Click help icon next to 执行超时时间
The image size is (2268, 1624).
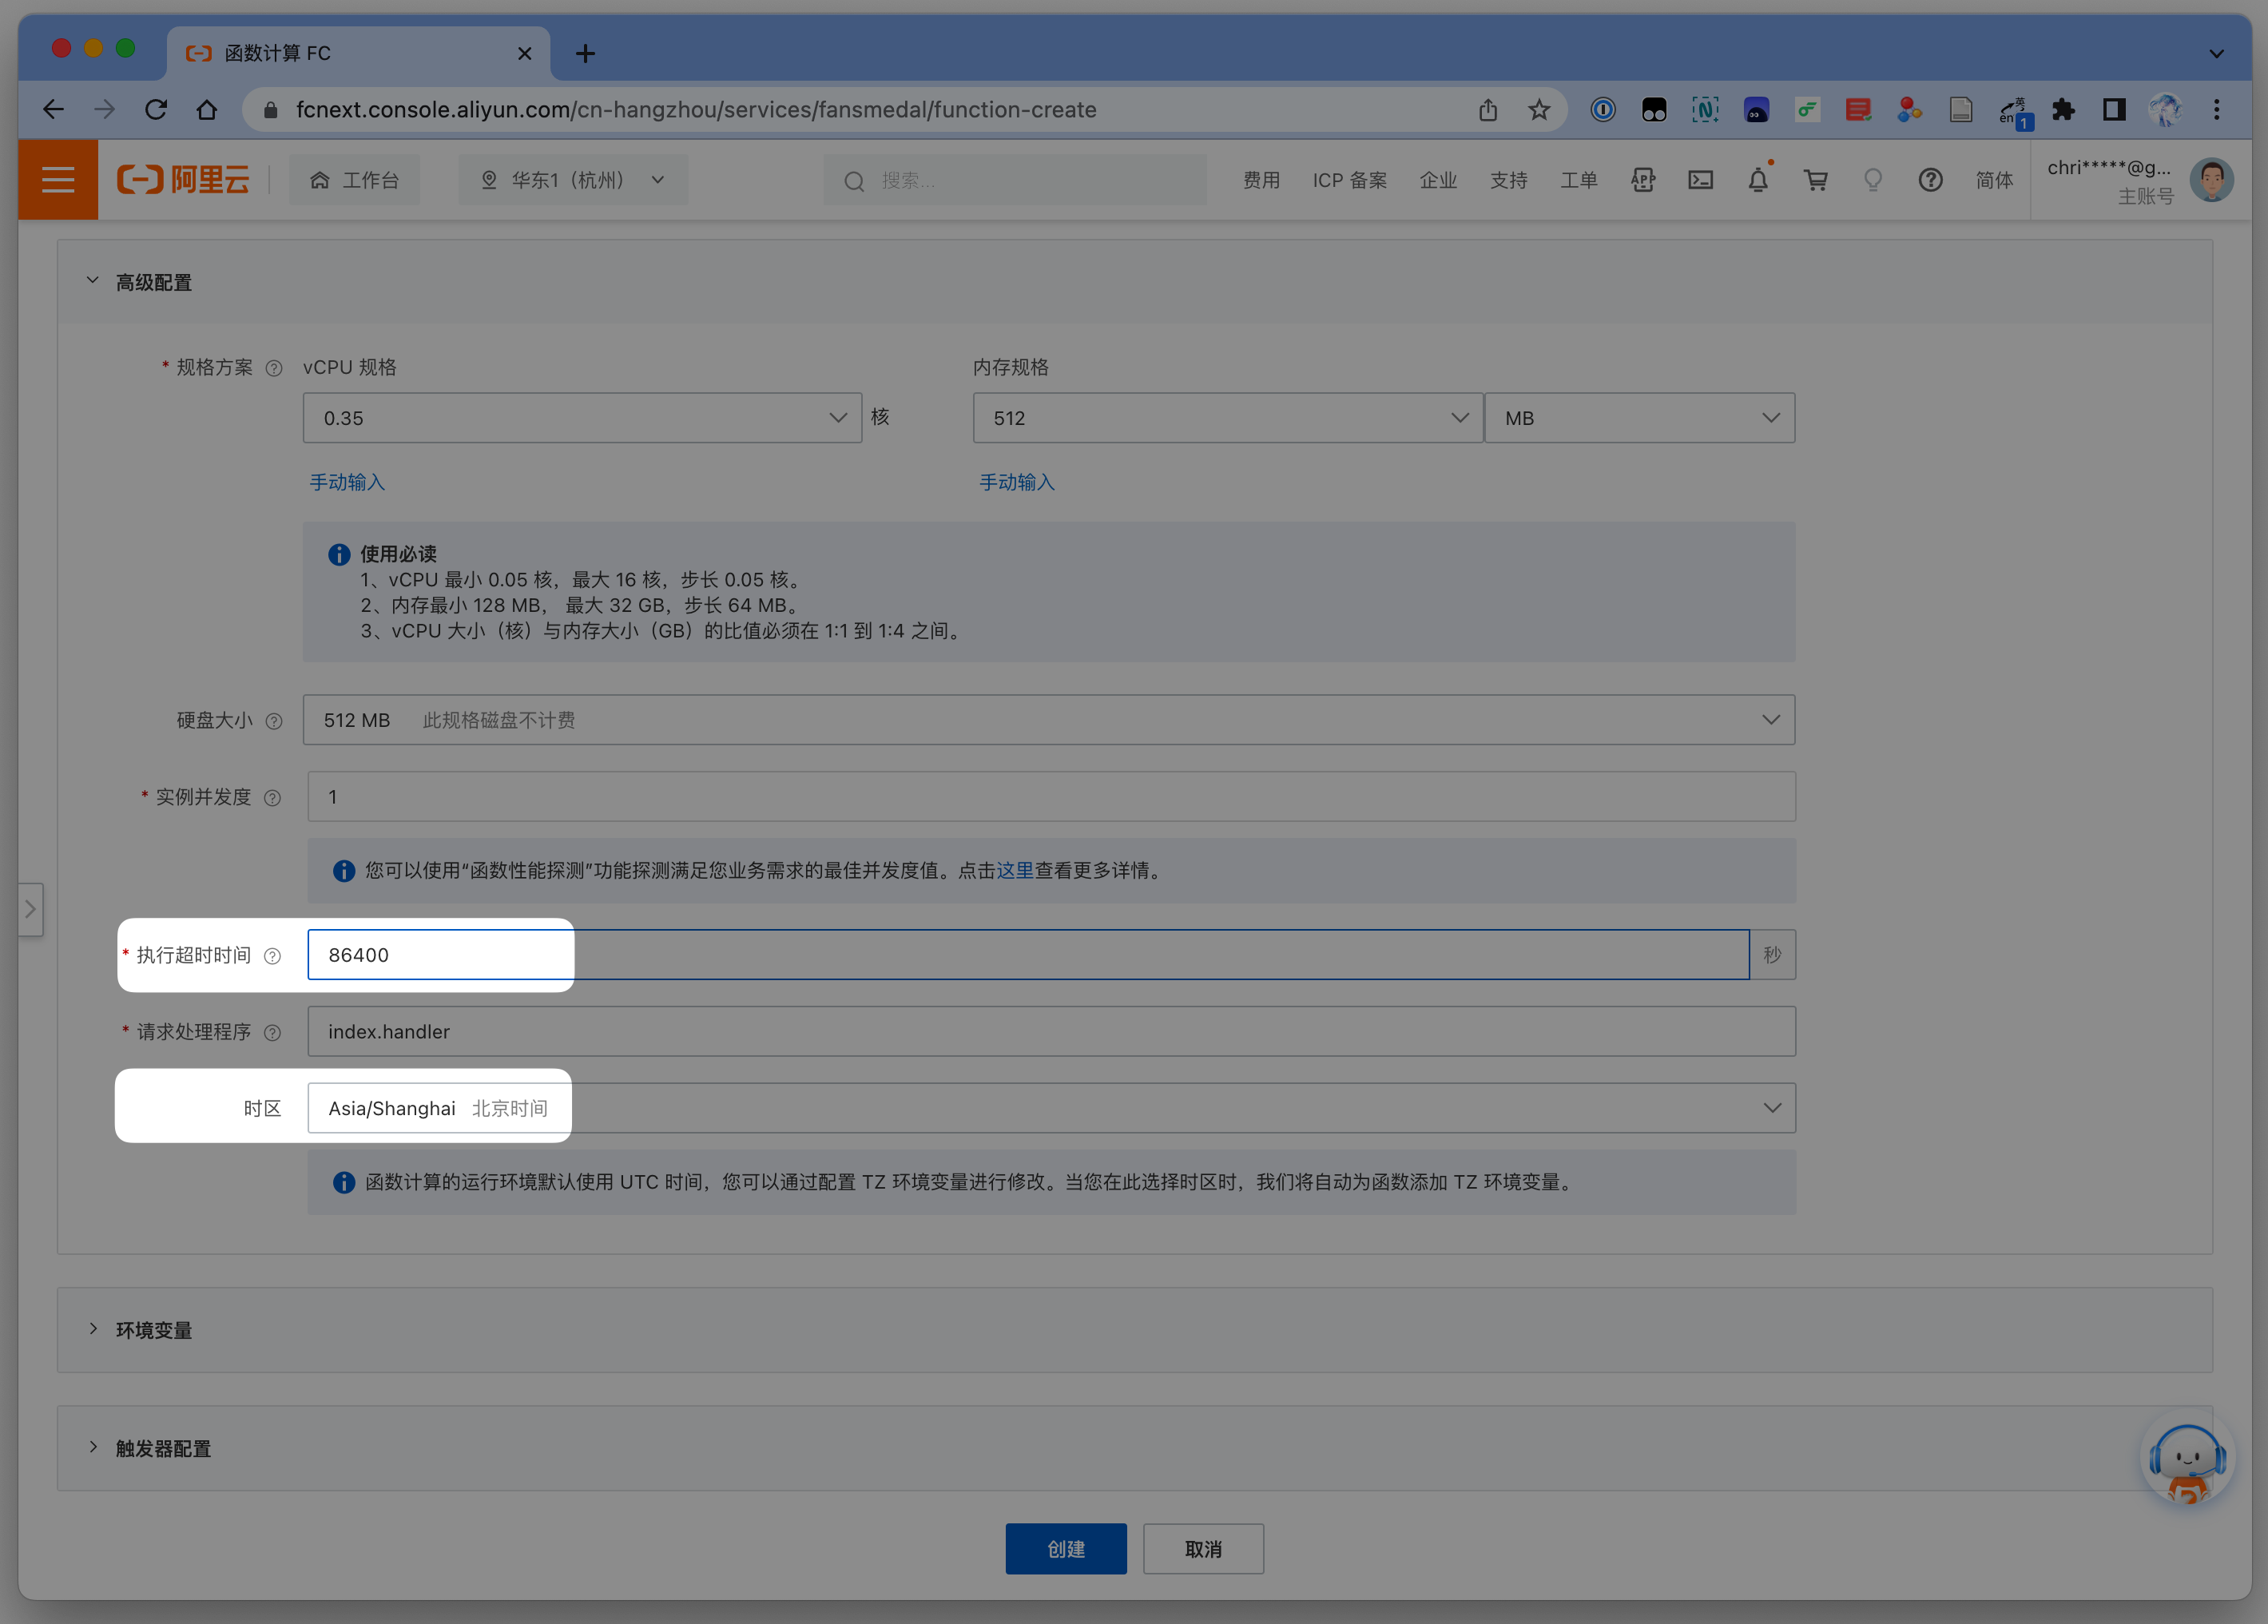(272, 956)
